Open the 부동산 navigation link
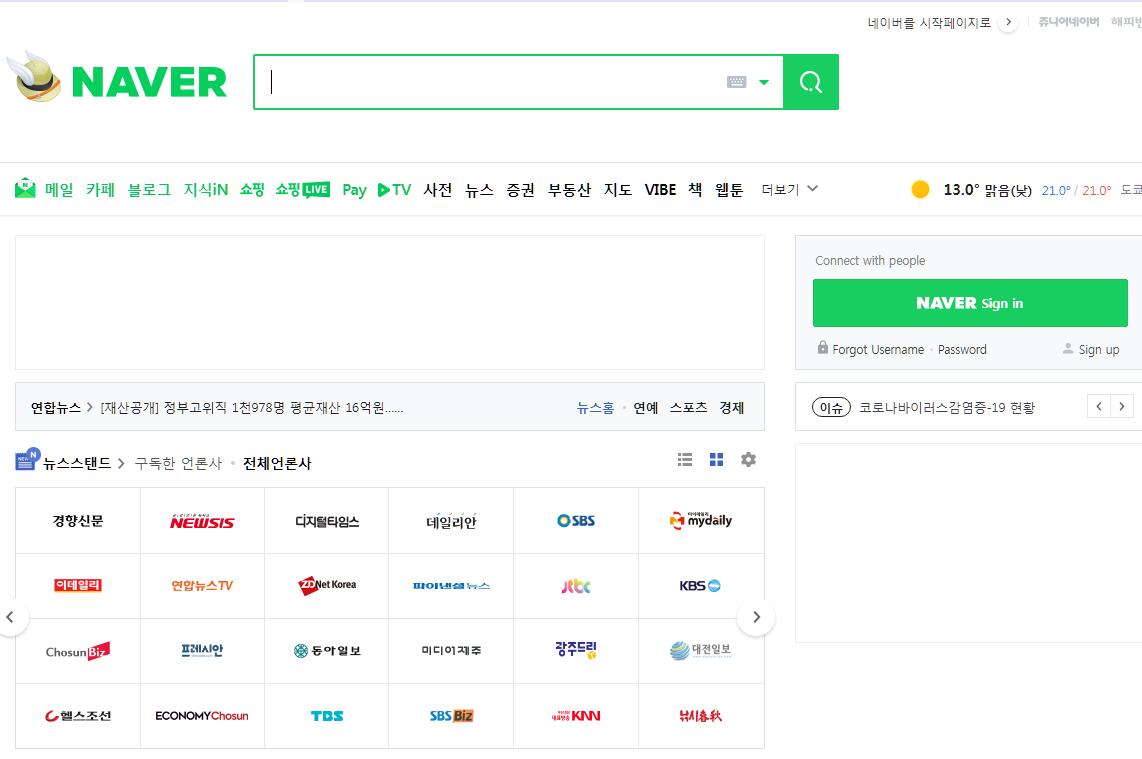 [x=570, y=190]
